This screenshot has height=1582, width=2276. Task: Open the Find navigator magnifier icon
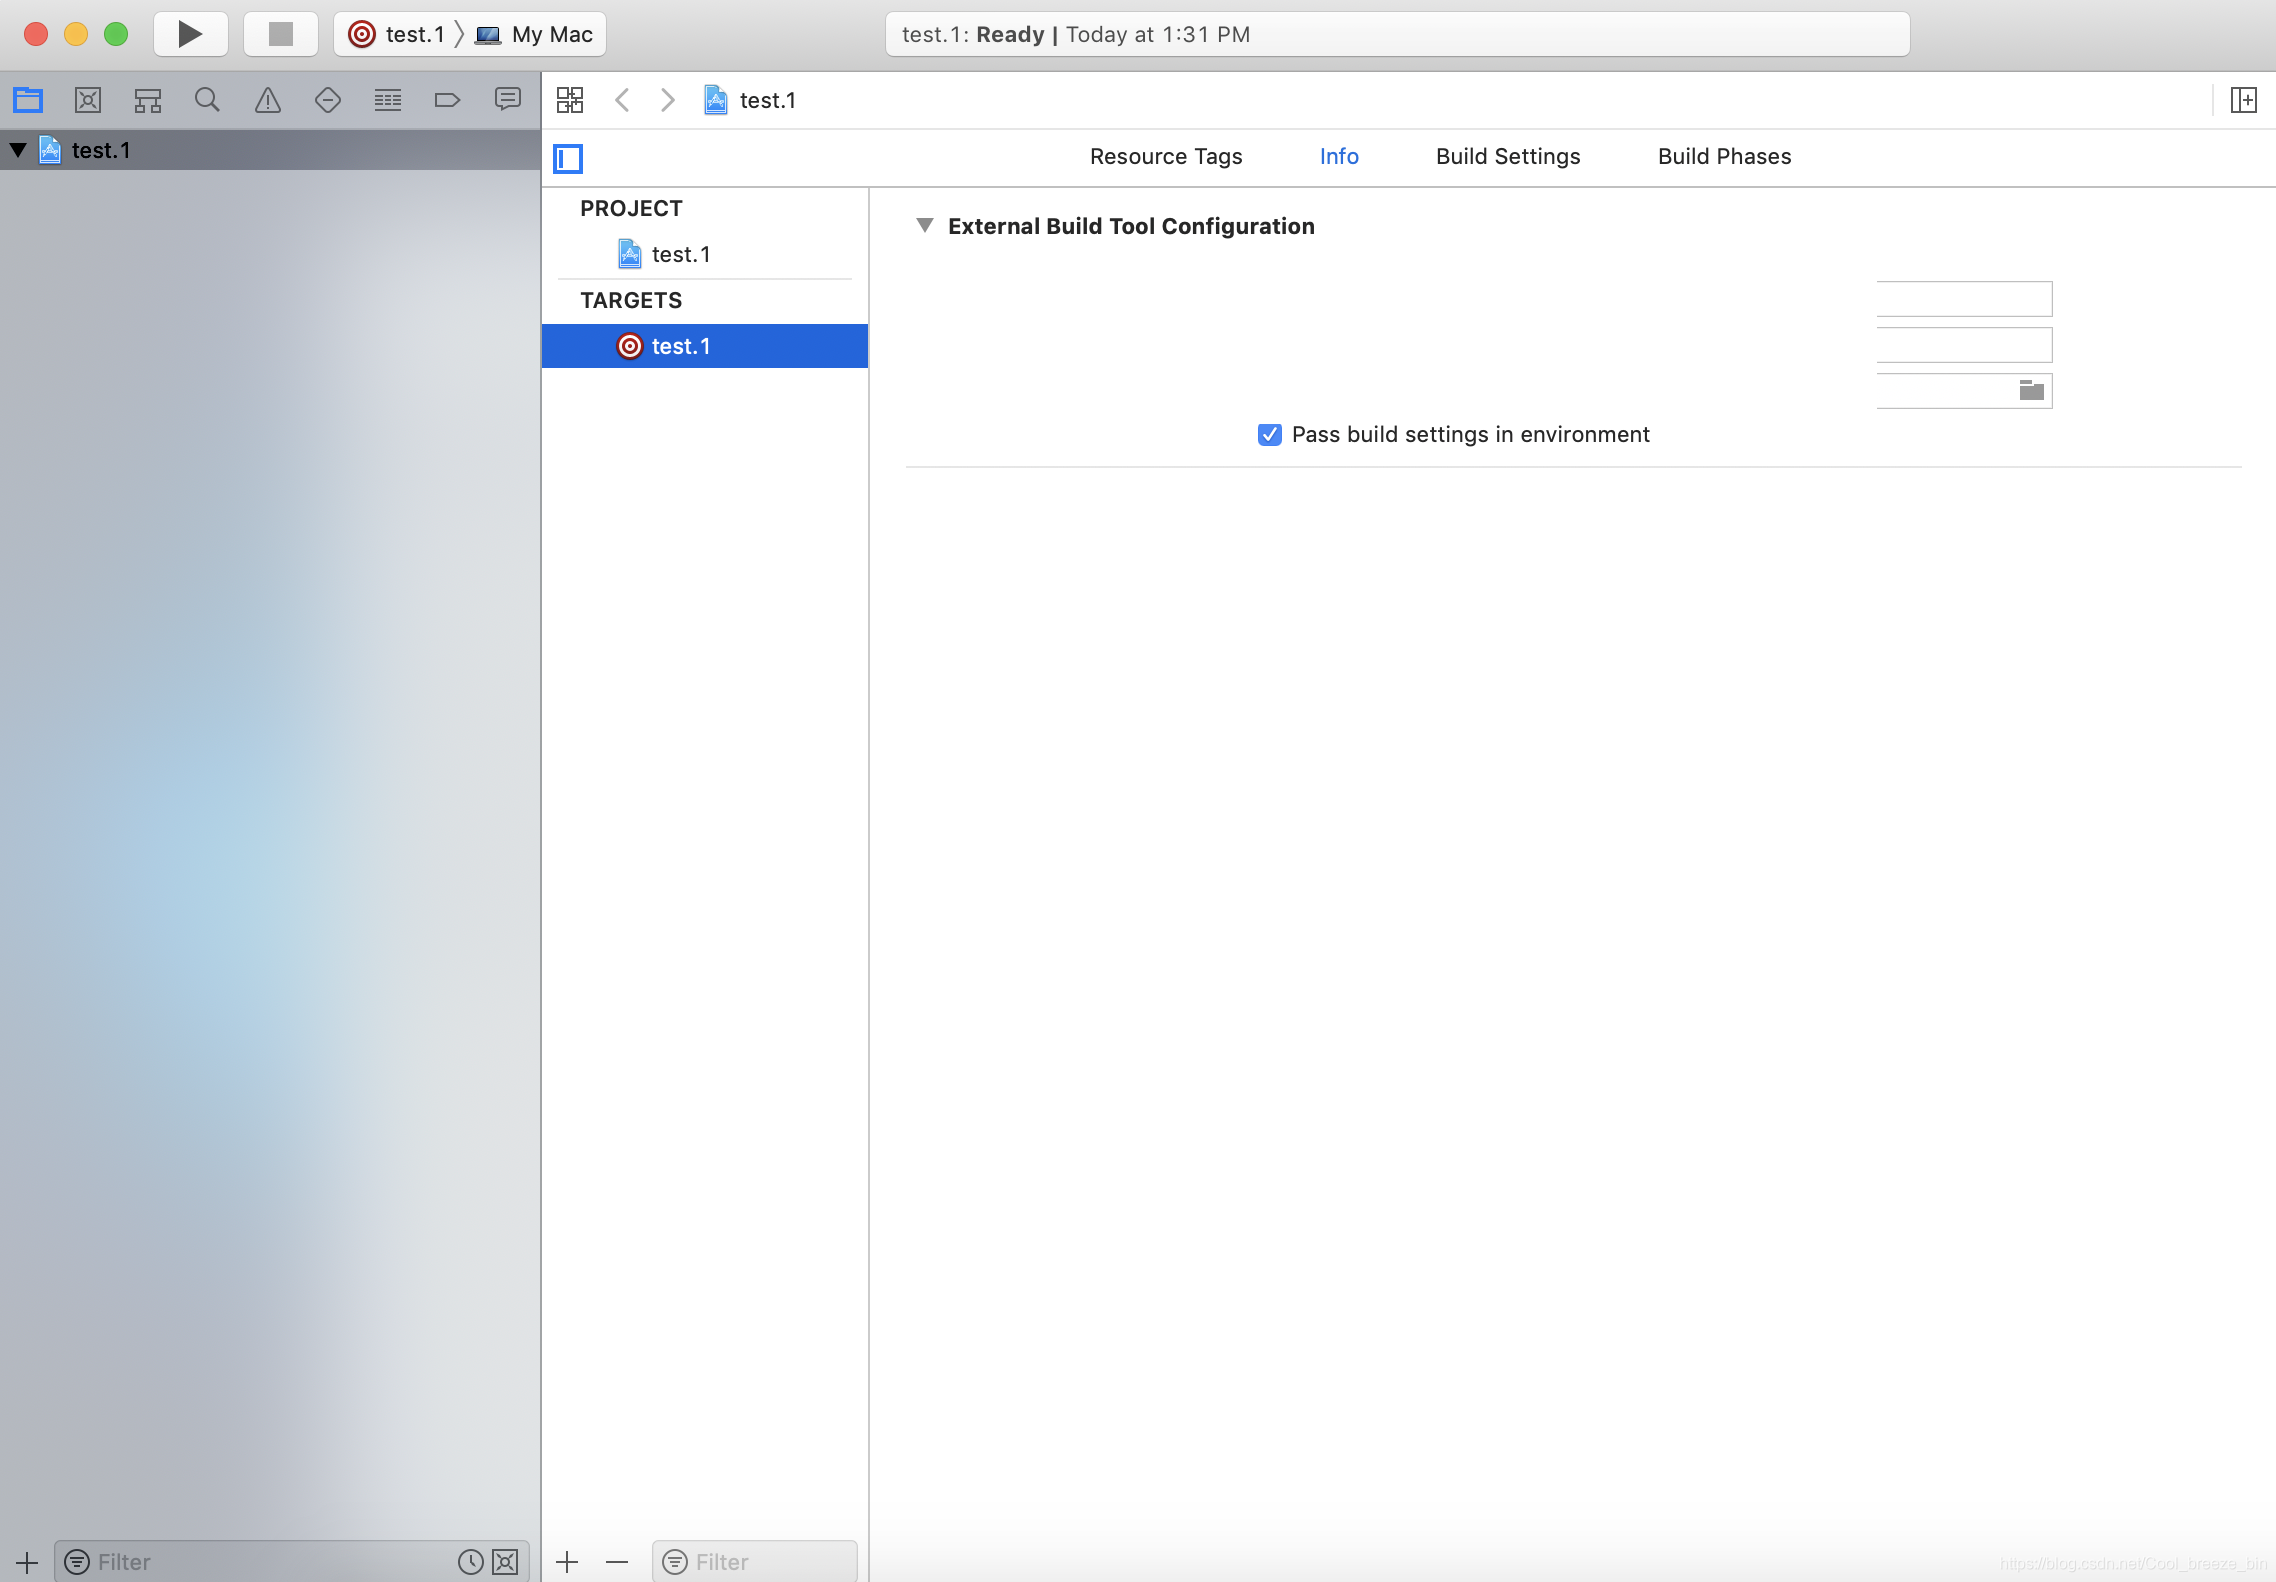[x=207, y=100]
